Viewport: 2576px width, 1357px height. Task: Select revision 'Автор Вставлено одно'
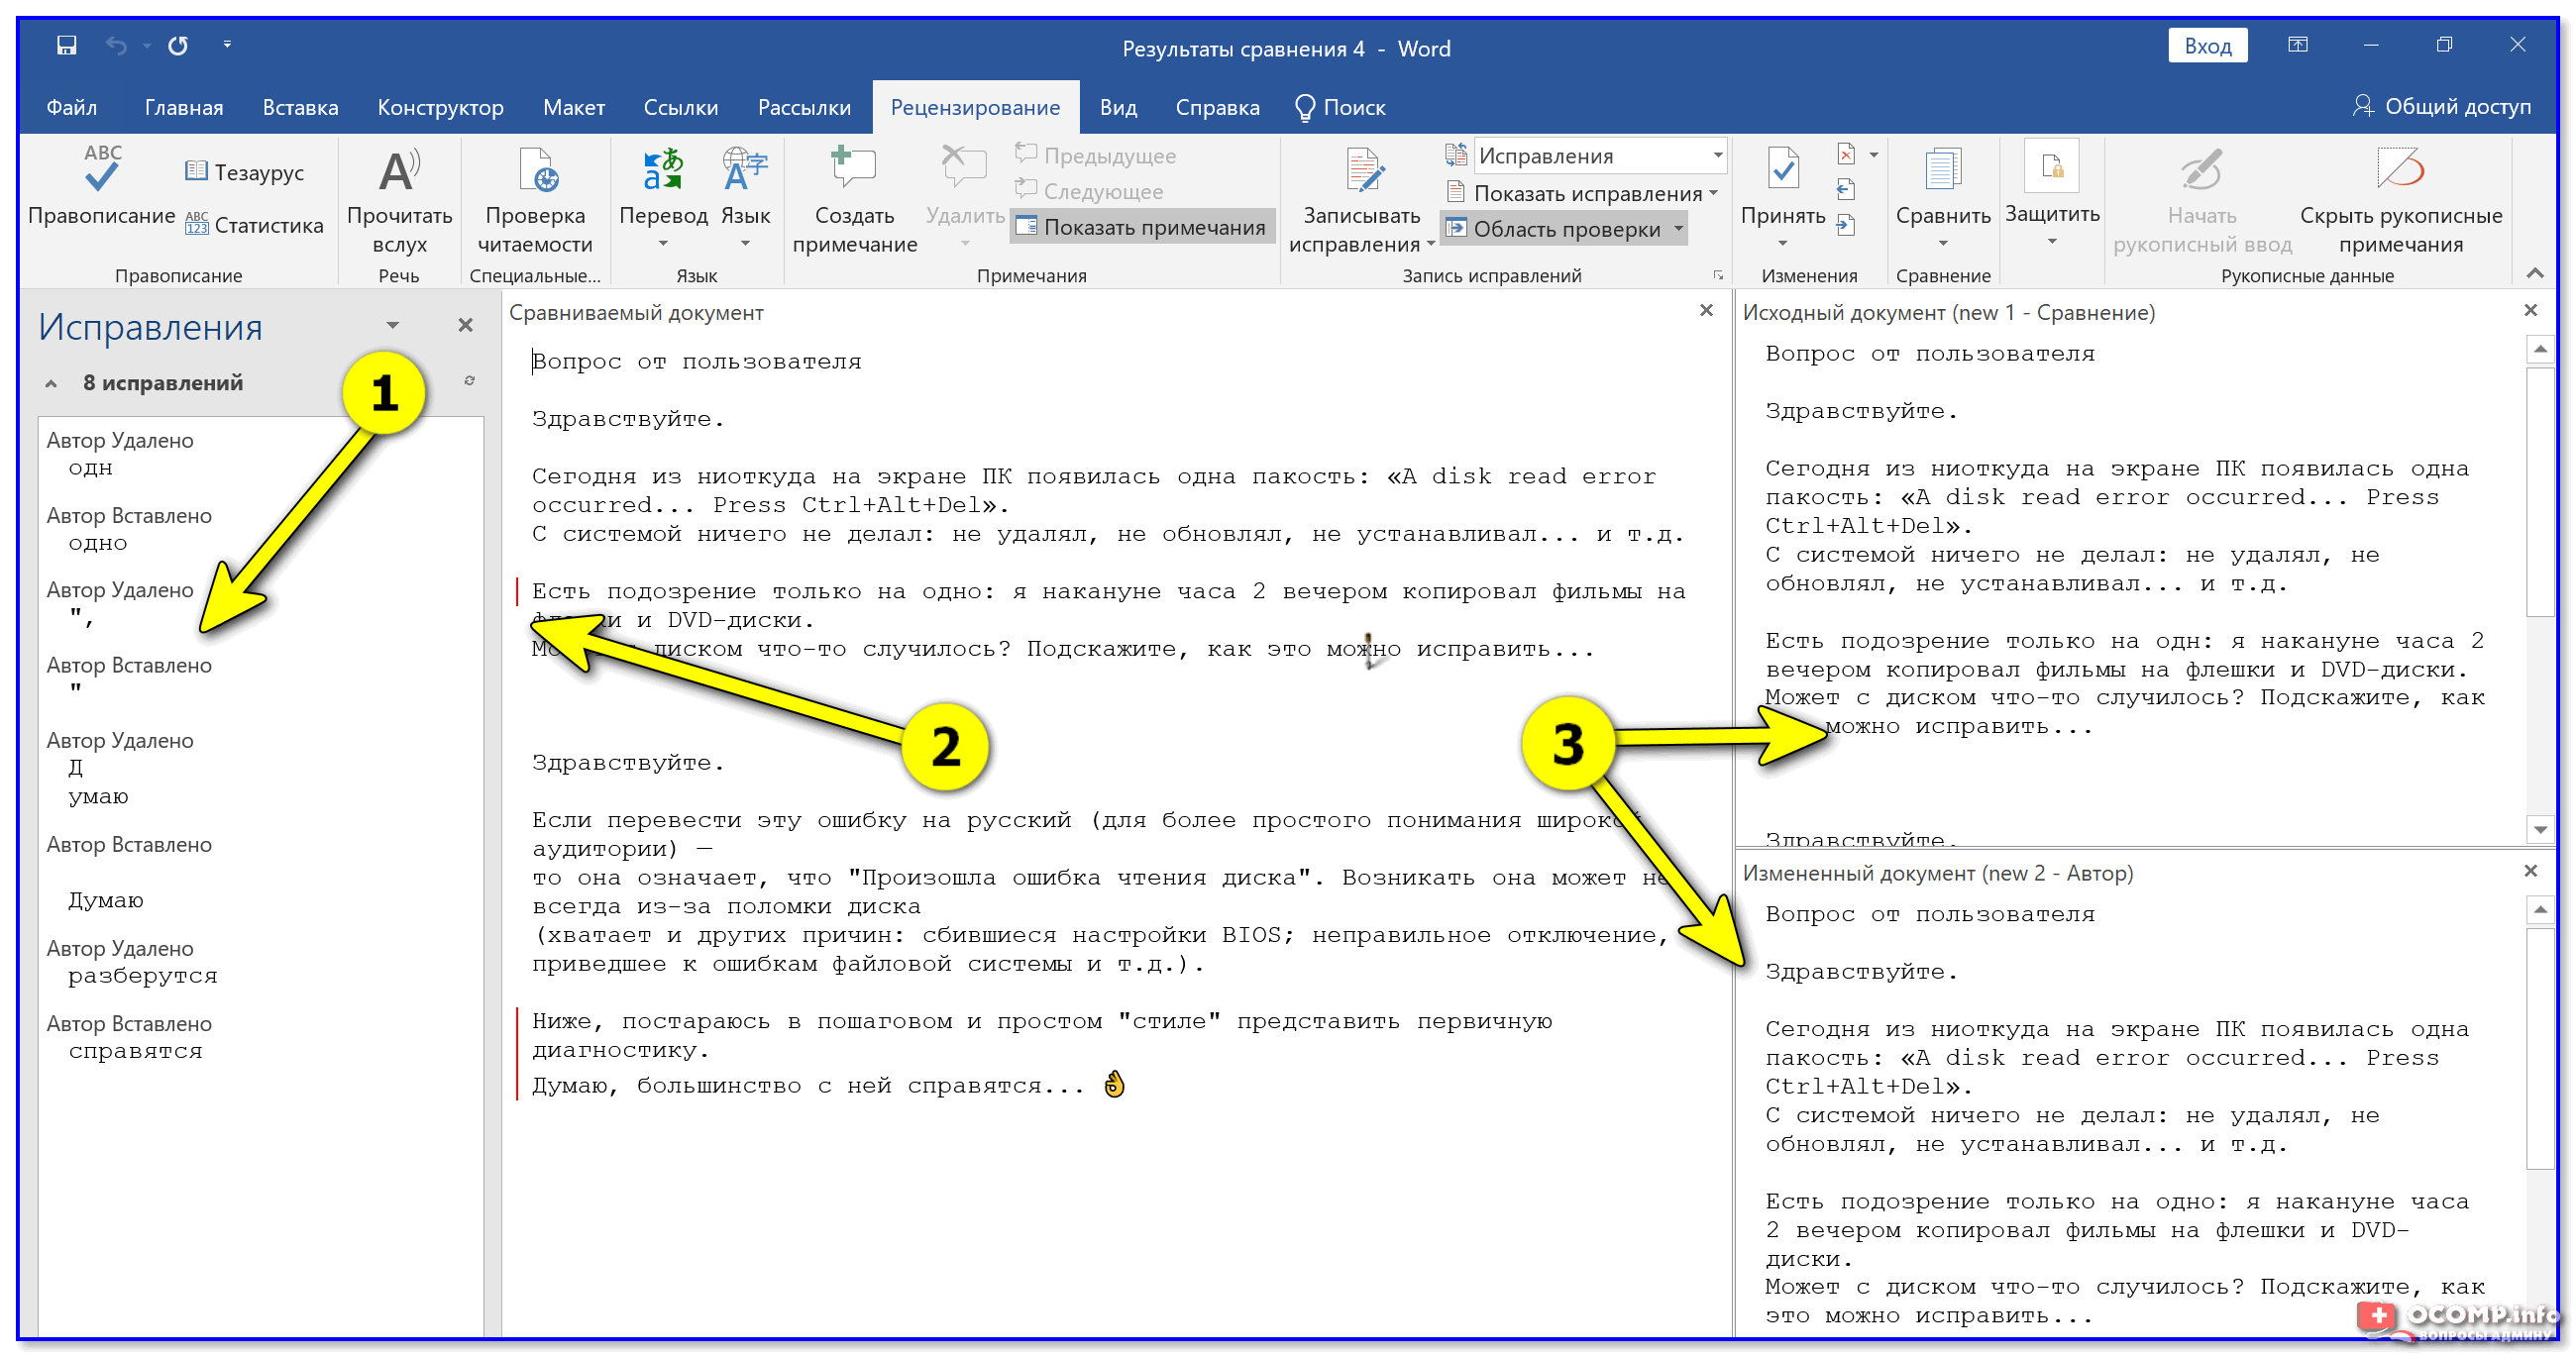coord(260,529)
